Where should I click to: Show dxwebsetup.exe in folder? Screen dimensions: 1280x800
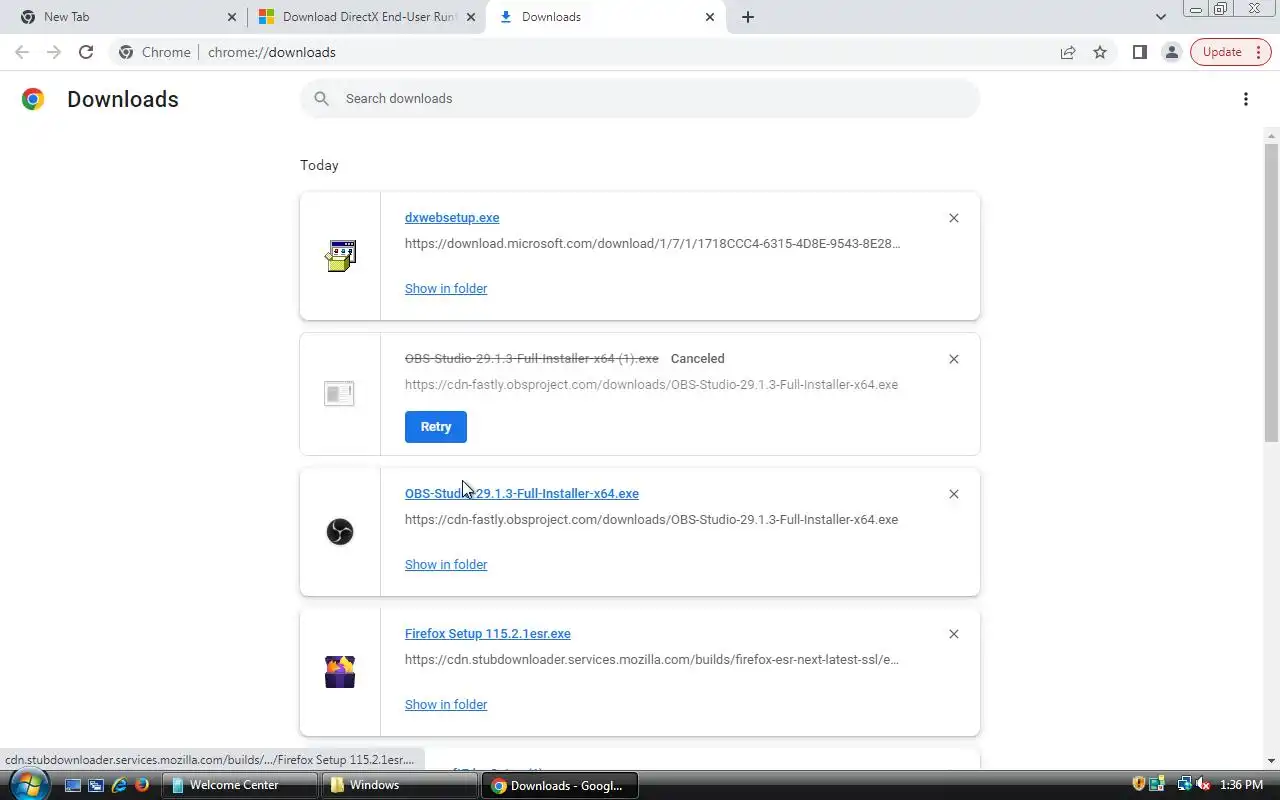point(446,288)
